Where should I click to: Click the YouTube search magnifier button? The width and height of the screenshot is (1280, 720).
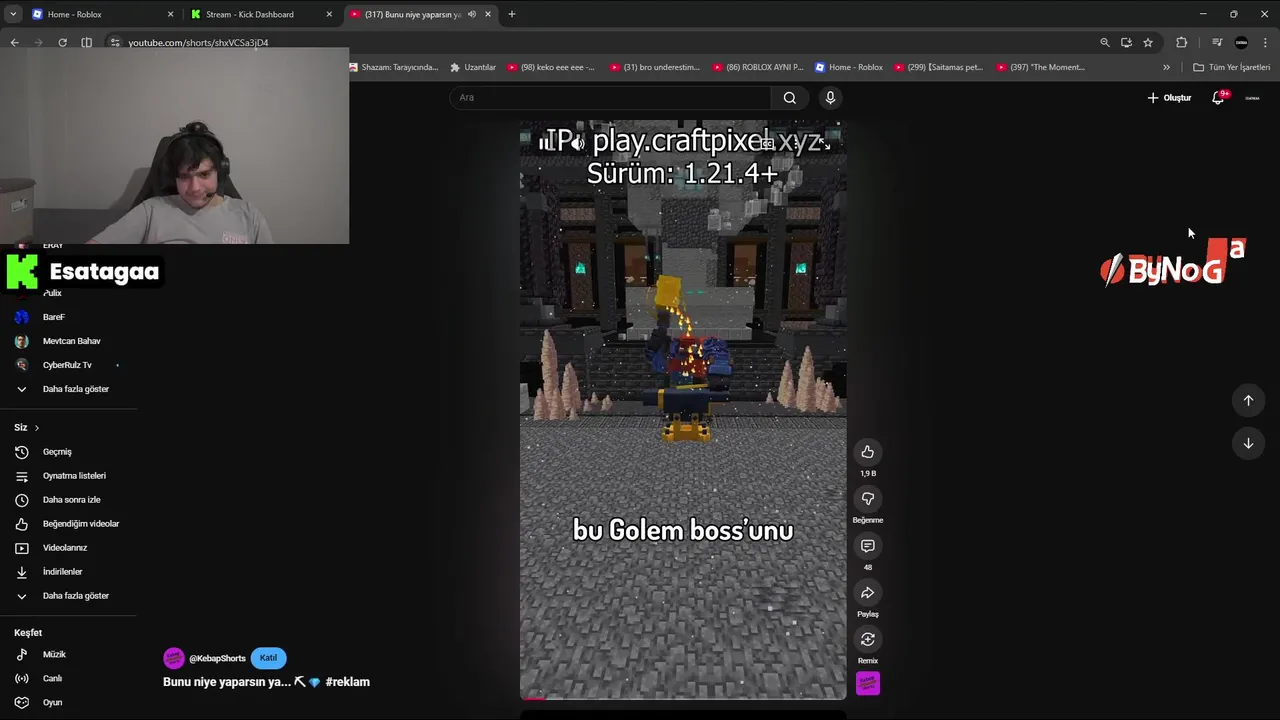click(x=790, y=97)
